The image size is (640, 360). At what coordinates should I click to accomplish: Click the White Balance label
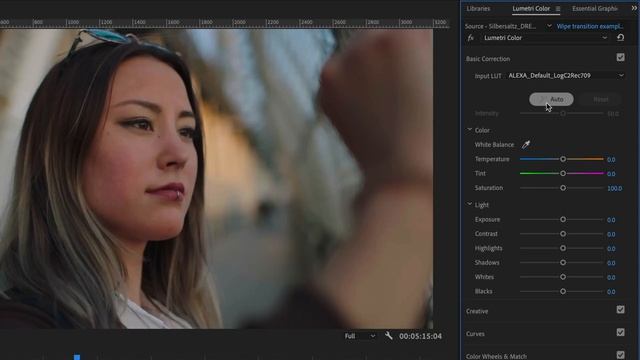click(x=494, y=144)
